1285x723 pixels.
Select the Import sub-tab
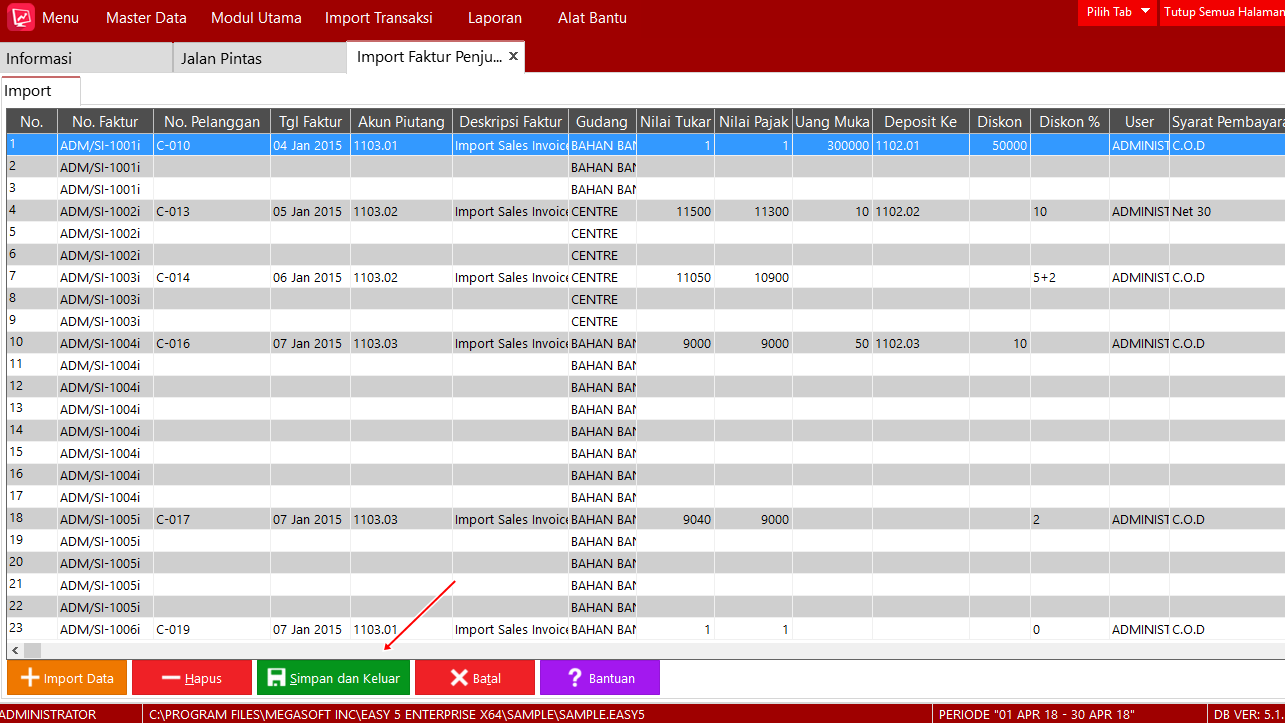(28, 91)
